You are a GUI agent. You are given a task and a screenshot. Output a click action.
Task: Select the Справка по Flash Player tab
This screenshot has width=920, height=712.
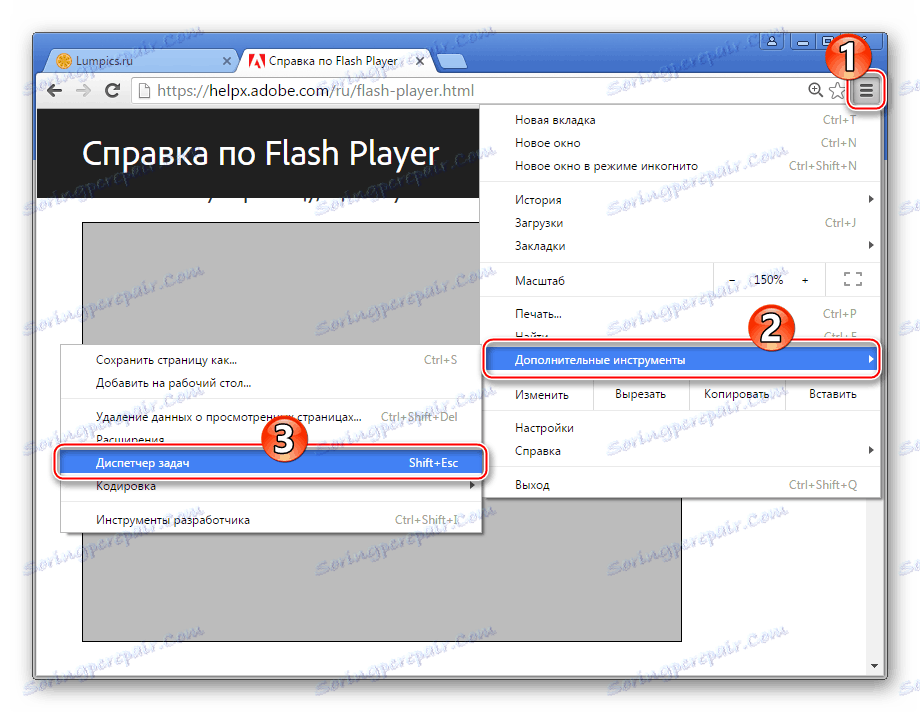(337, 60)
